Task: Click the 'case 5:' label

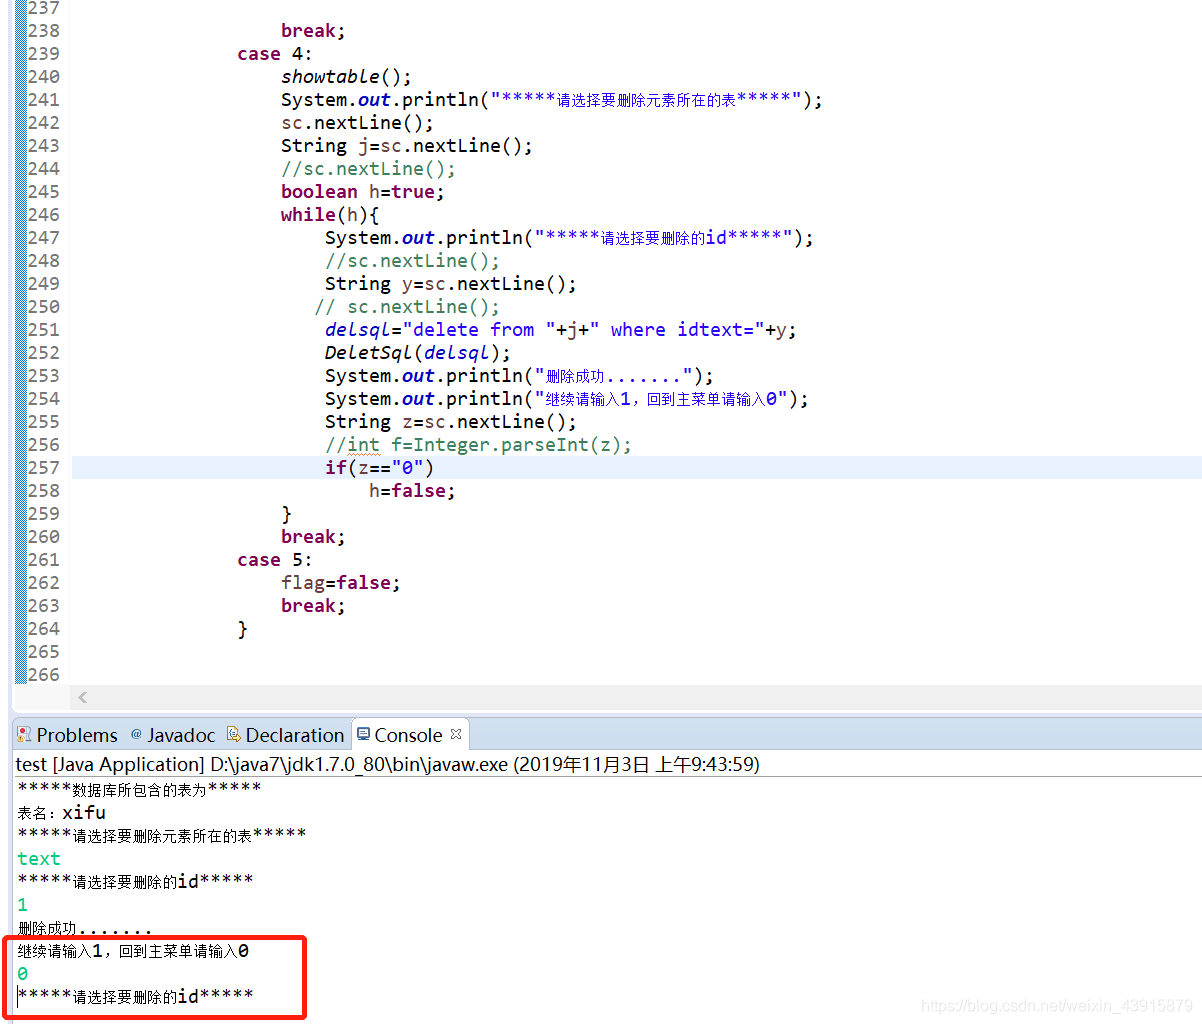Action: coord(274,560)
